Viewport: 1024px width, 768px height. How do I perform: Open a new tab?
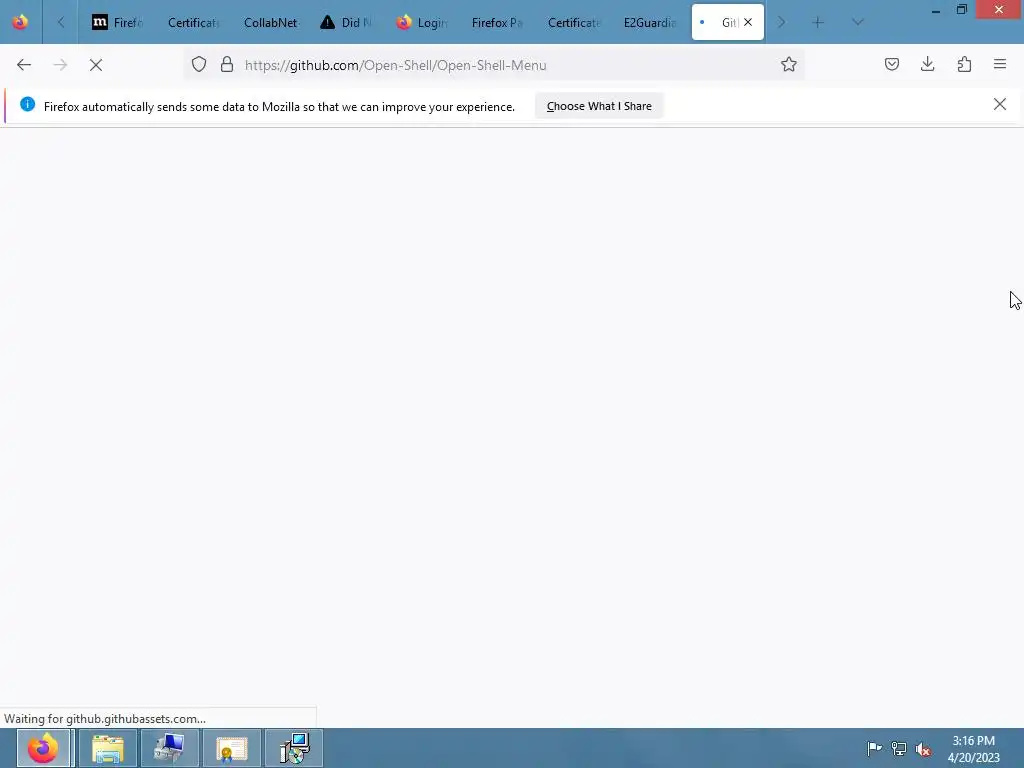click(x=818, y=22)
